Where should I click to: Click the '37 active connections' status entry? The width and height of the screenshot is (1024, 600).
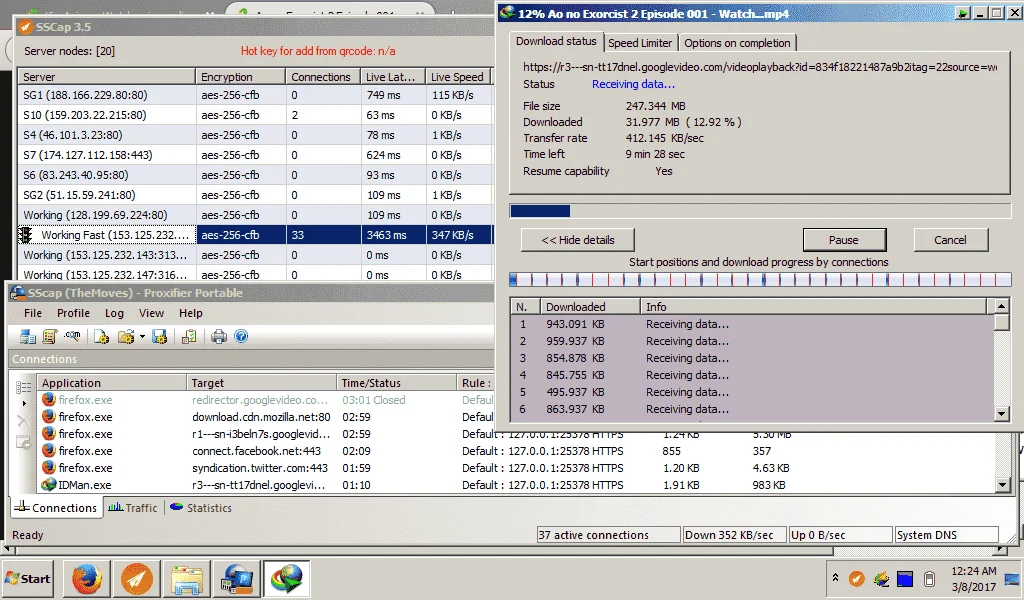click(608, 535)
